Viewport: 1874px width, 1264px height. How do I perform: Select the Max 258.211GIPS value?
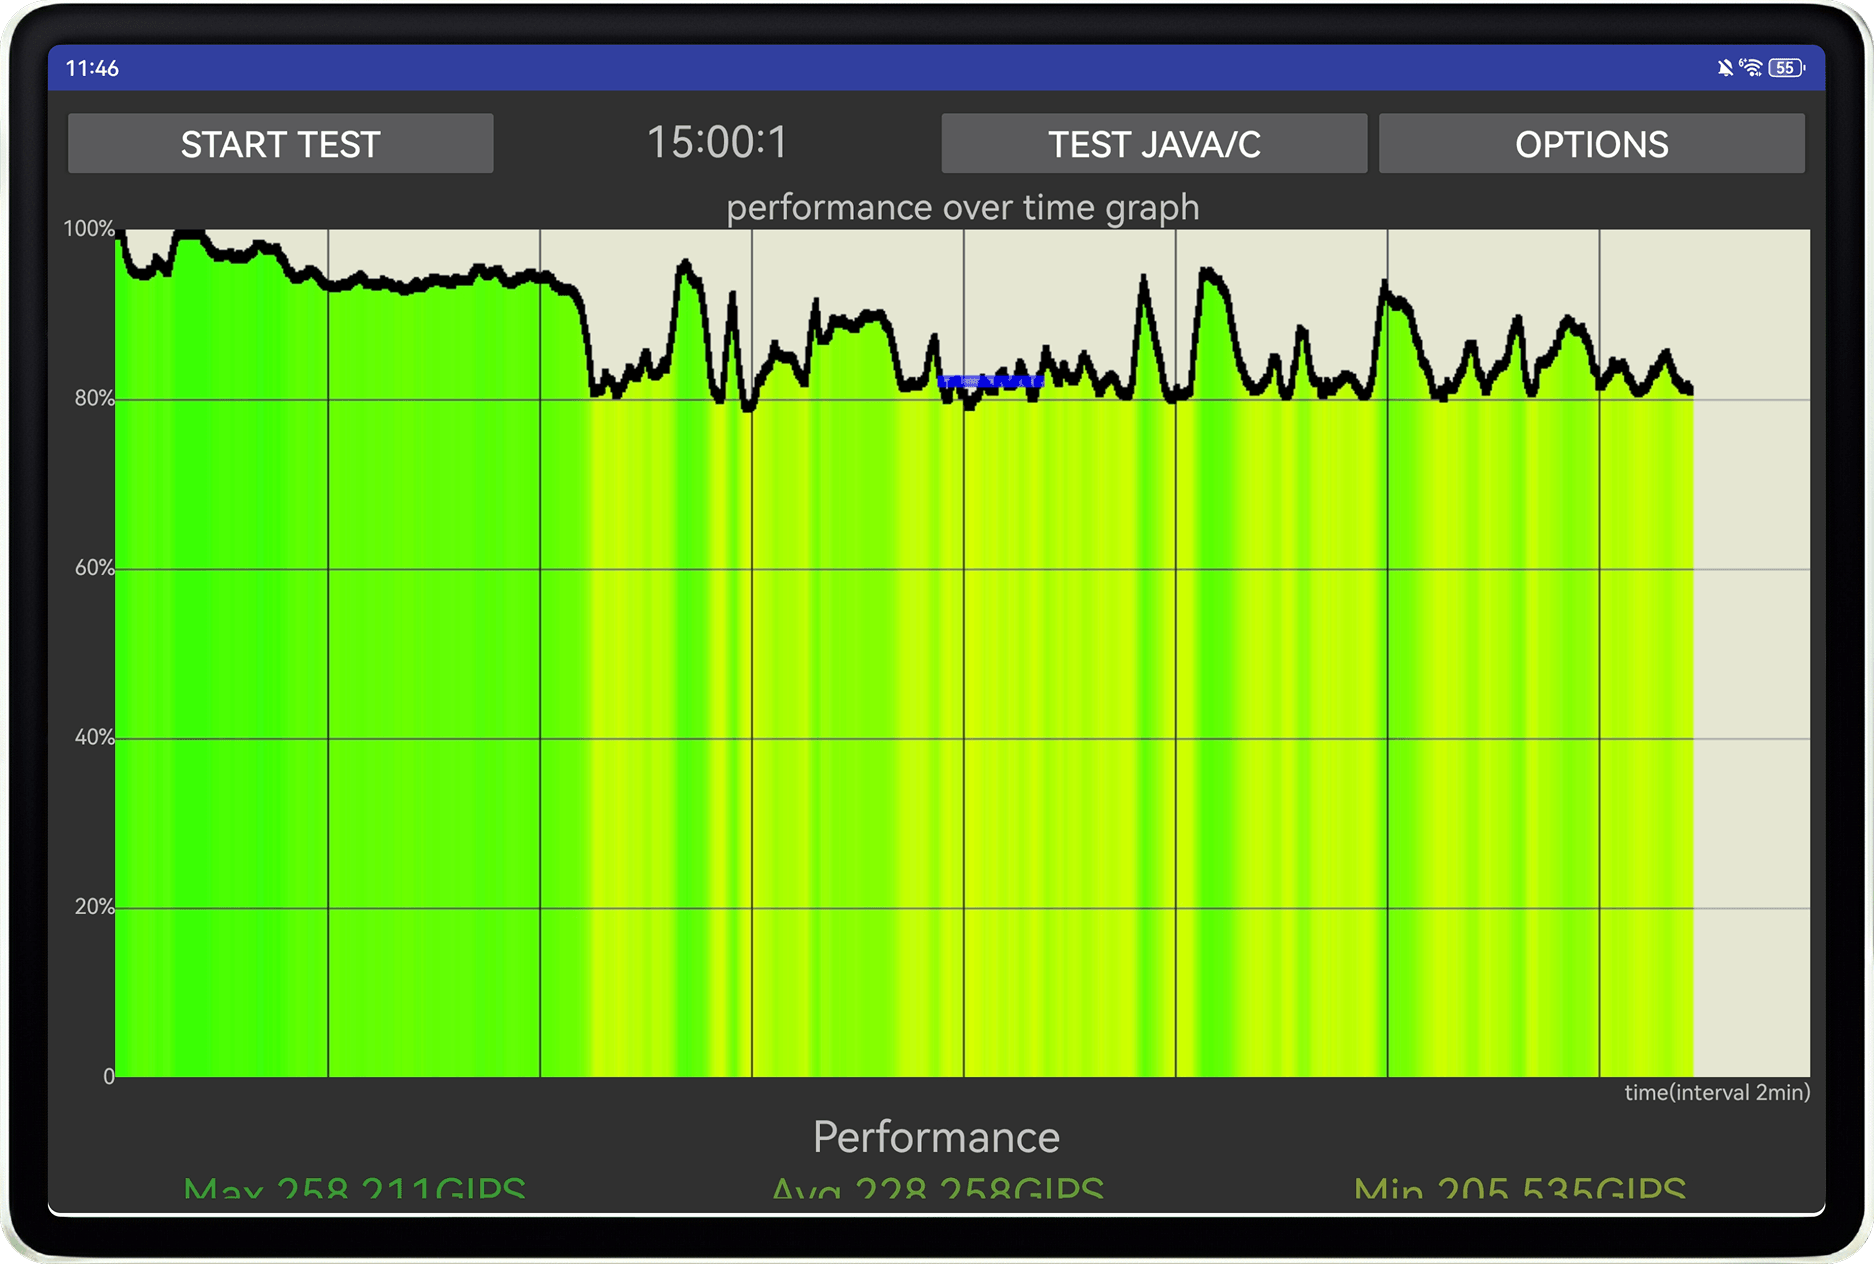point(355,1190)
